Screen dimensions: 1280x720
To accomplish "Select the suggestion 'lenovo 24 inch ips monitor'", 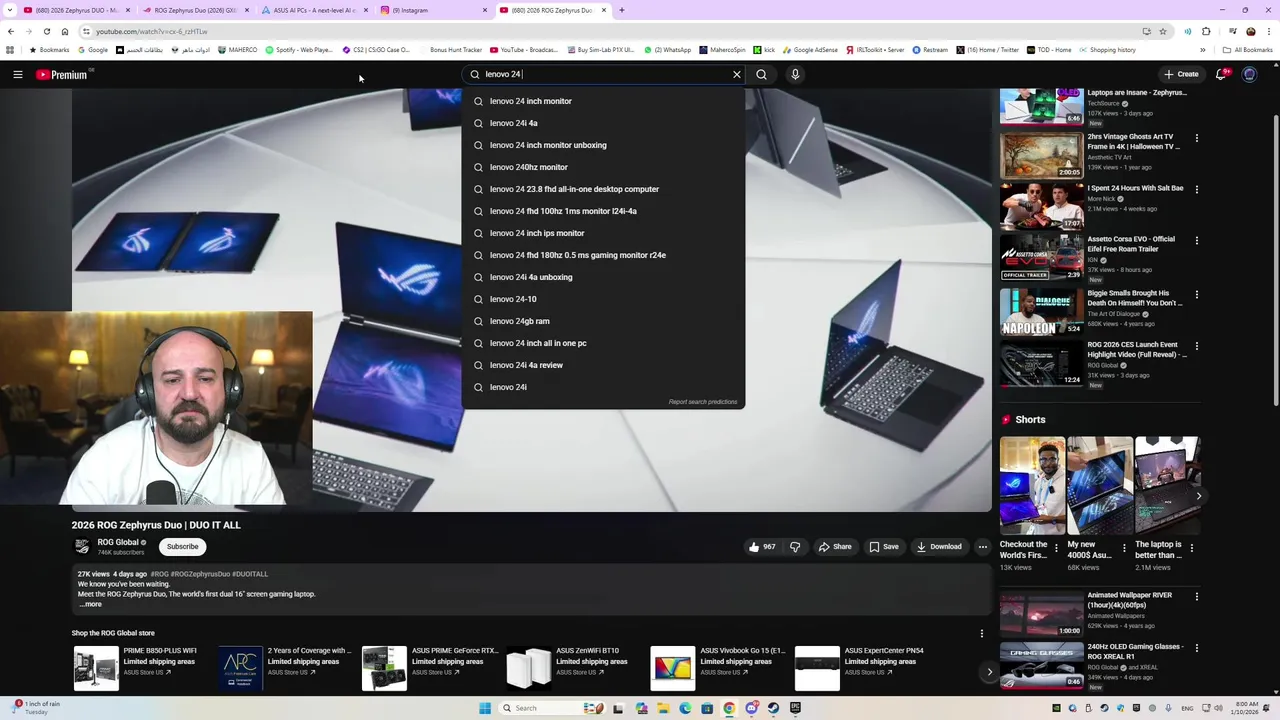I will click(x=603, y=233).
